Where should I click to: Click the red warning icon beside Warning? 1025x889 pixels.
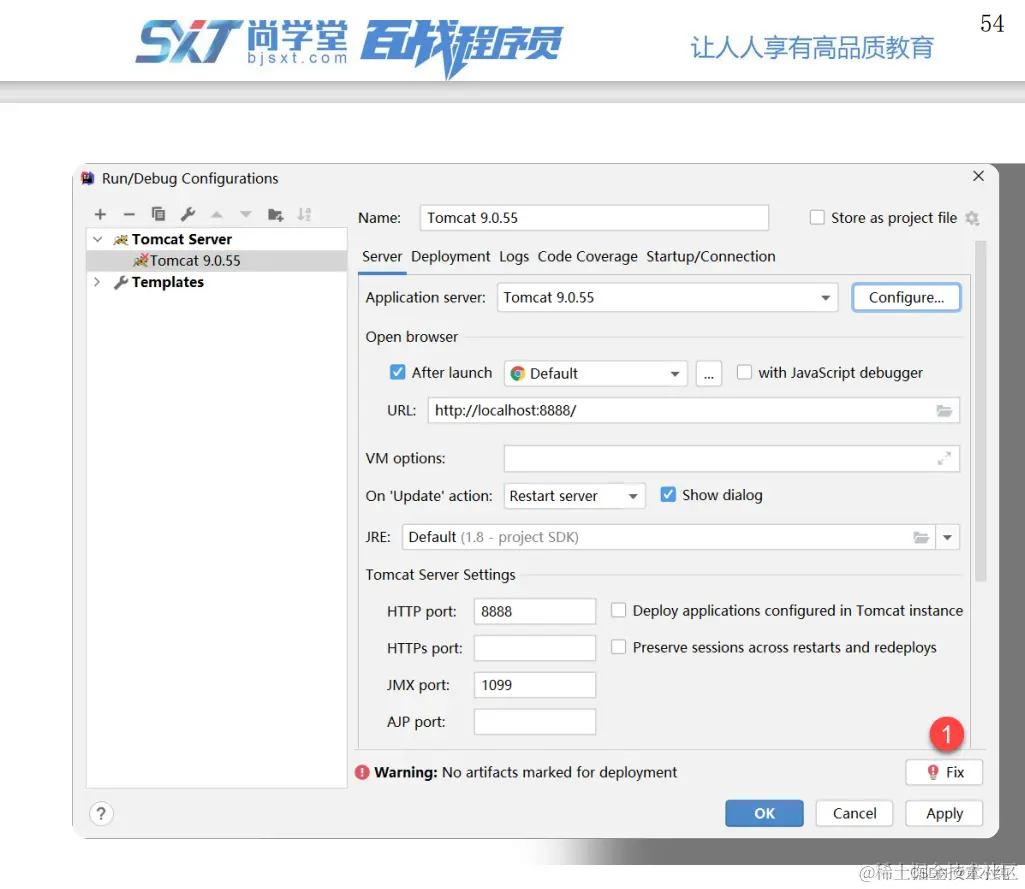(361, 773)
